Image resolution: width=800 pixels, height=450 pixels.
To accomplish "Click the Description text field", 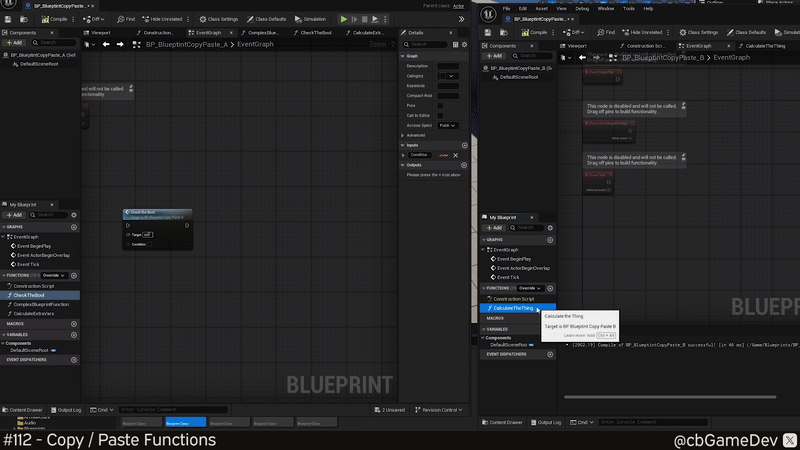I will pyautogui.click(x=448, y=66).
